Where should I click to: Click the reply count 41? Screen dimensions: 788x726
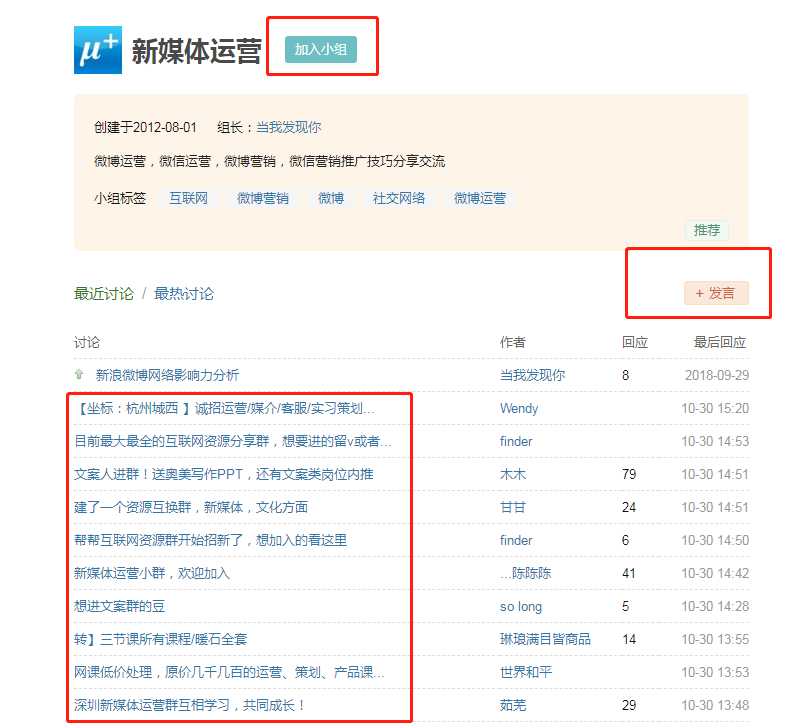[x=629, y=573]
